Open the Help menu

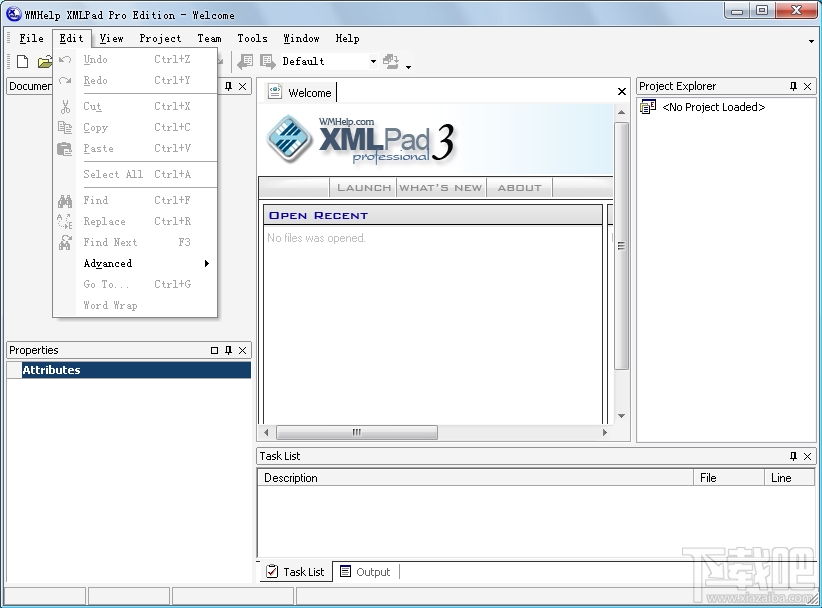tap(348, 38)
